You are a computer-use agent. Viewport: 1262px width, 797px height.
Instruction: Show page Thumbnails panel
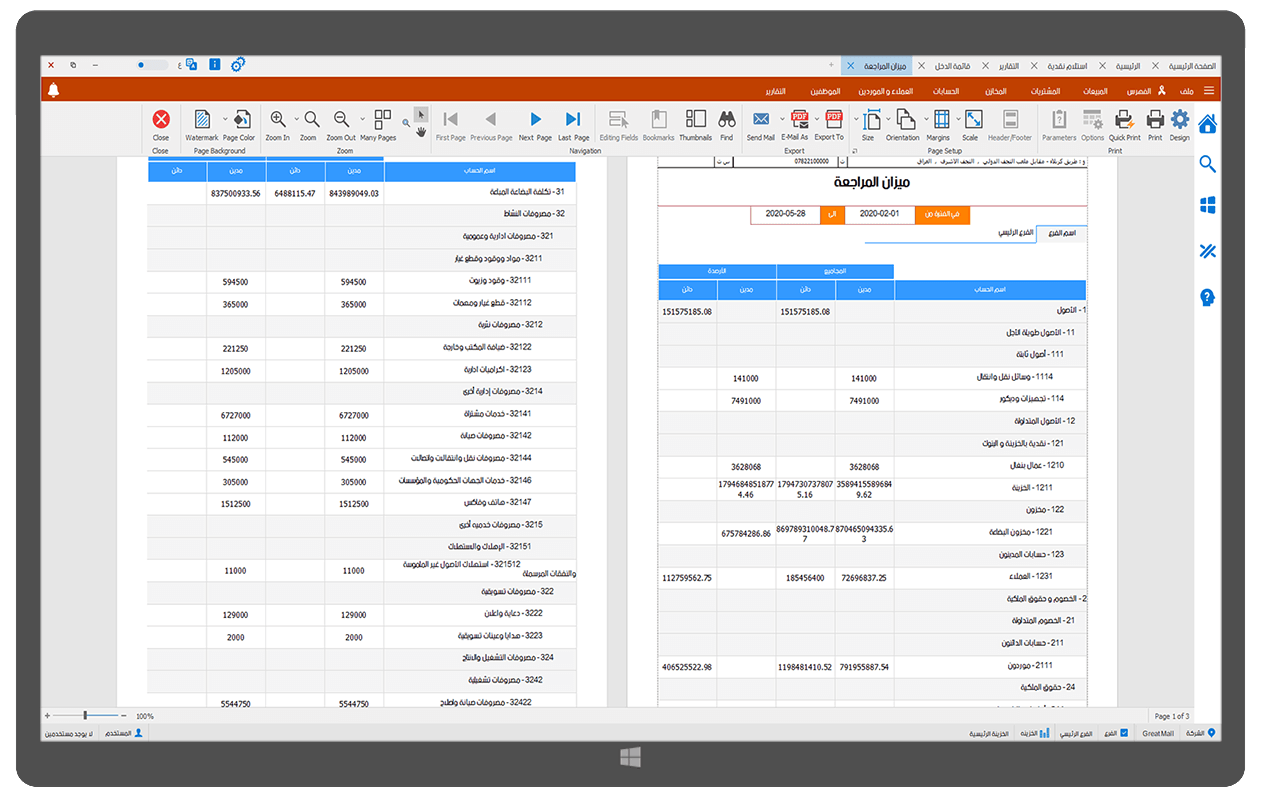(695, 122)
